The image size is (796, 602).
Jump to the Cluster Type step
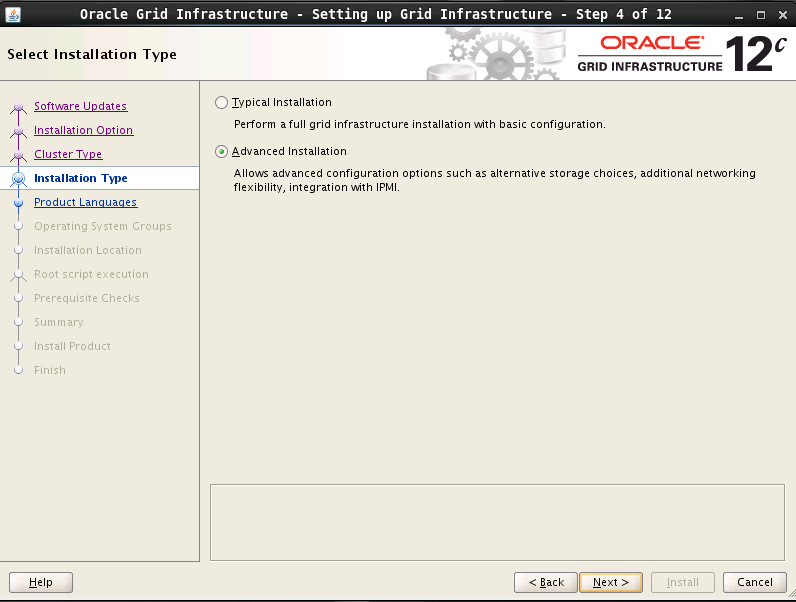click(68, 154)
